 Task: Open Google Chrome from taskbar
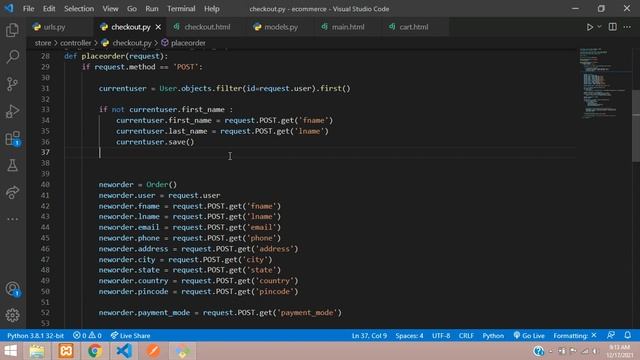tap(95, 351)
